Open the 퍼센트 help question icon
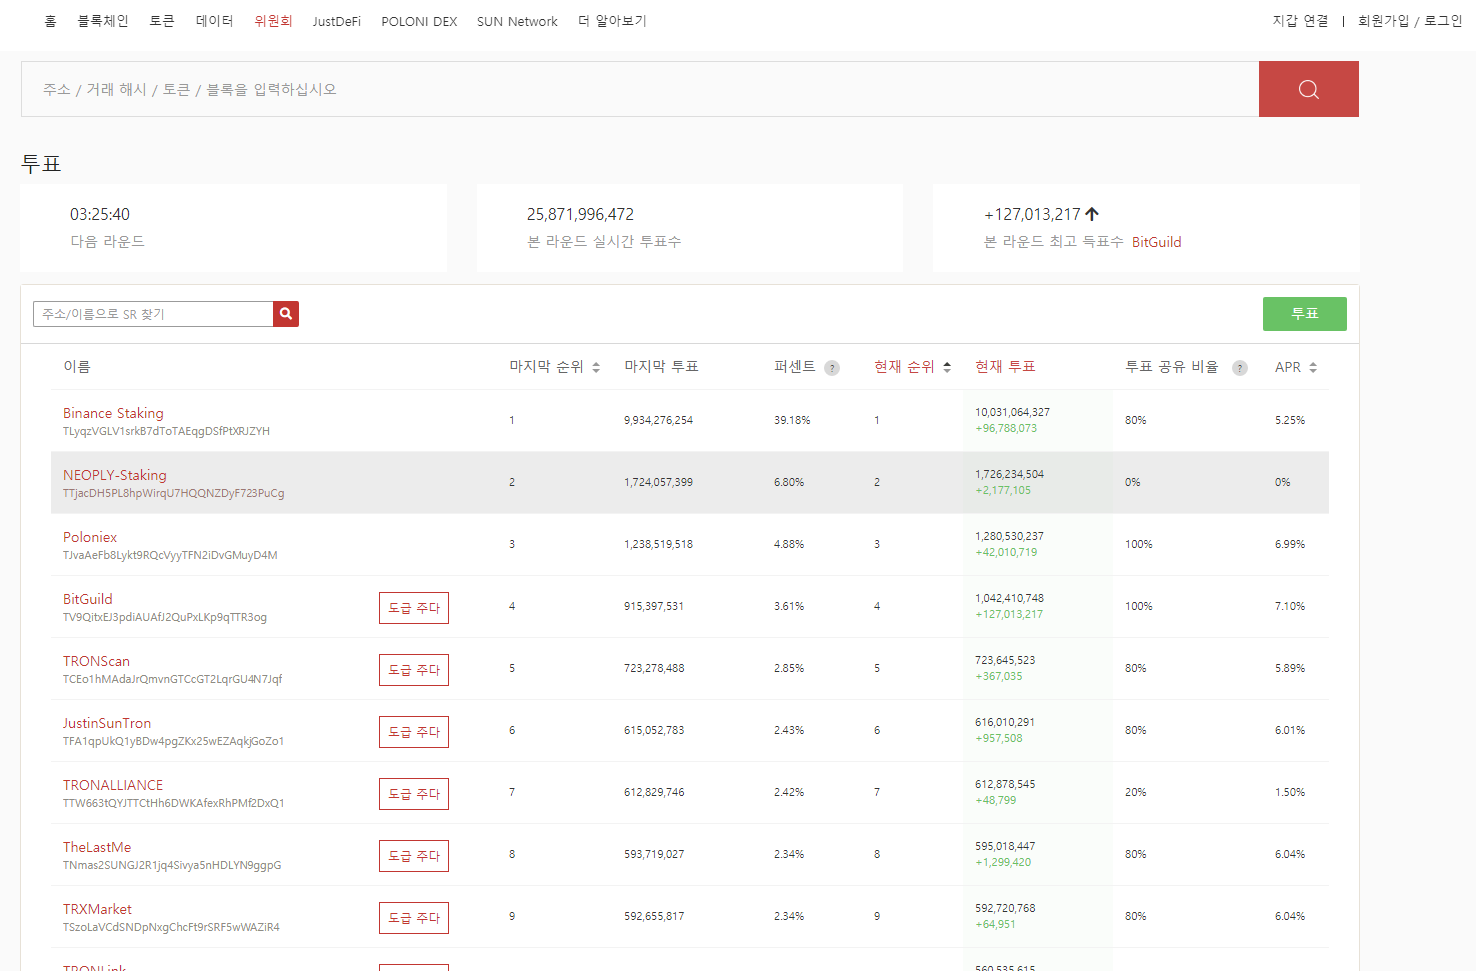 pos(832,368)
